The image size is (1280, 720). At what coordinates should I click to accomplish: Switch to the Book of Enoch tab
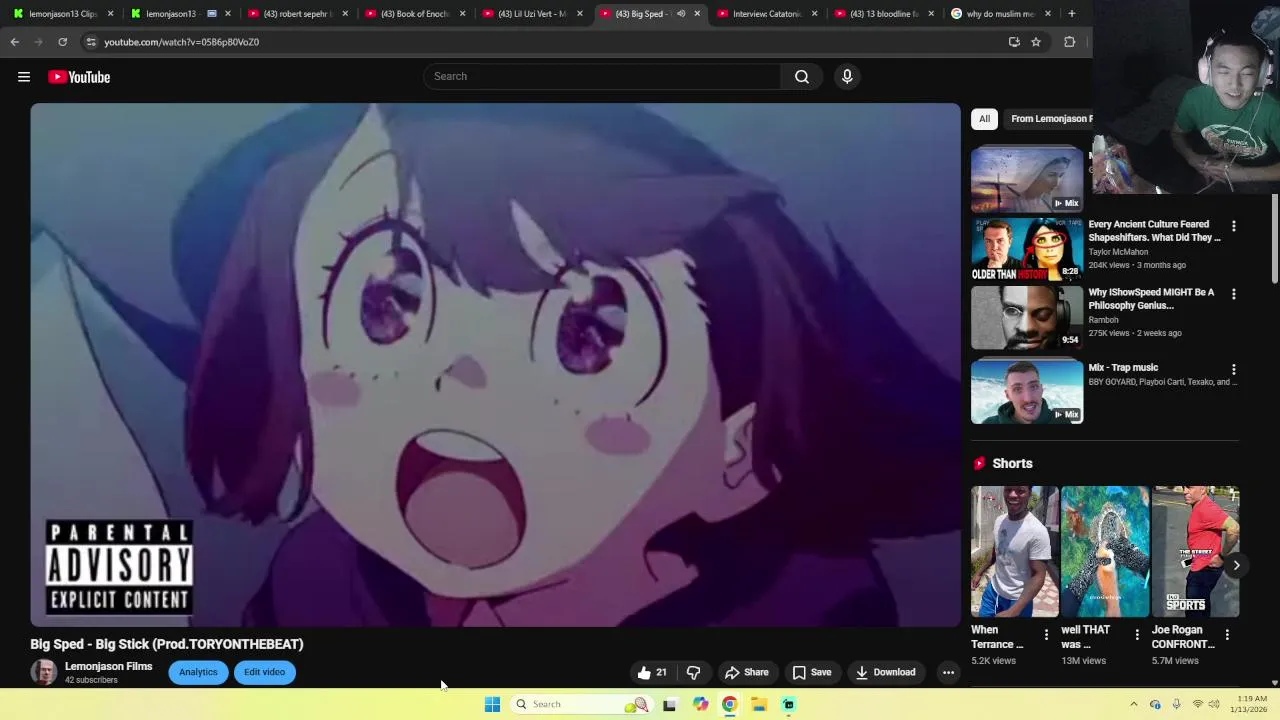(x=414, y=14)
